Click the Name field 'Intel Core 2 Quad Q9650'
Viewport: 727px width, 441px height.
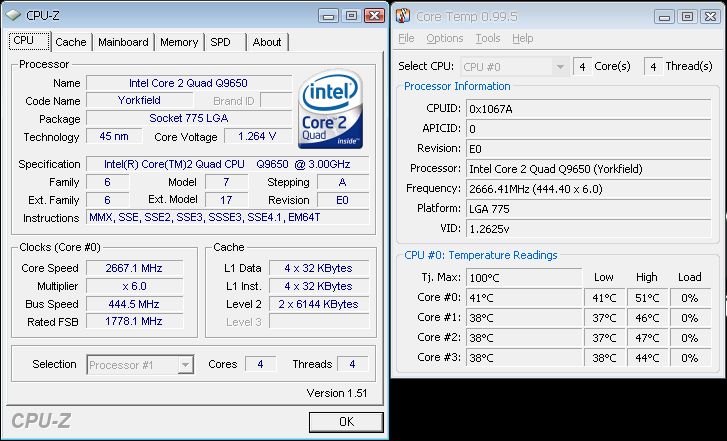[x=189, y=83]
